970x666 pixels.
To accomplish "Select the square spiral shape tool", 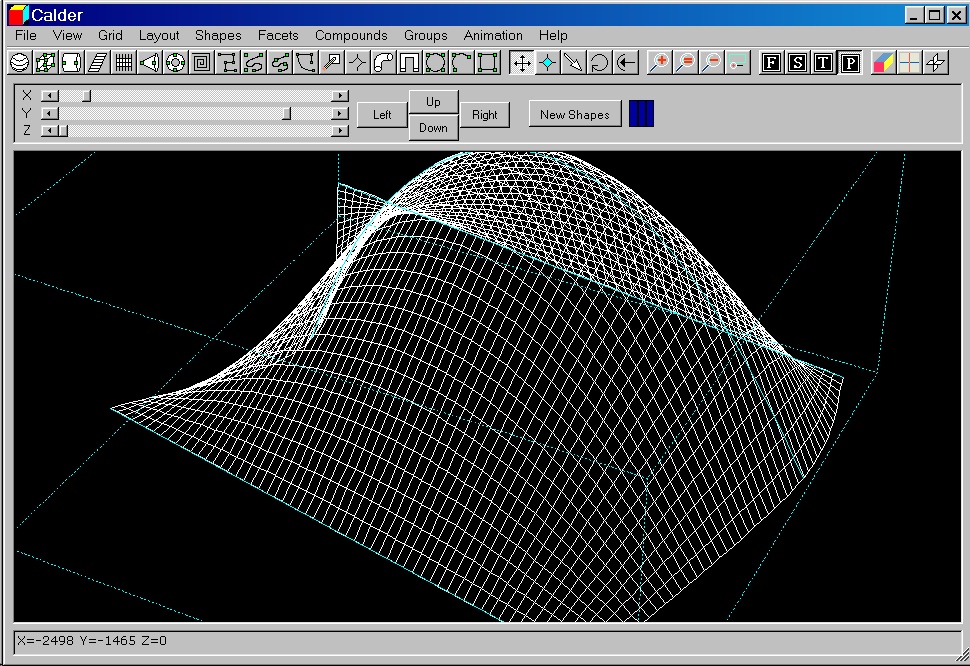I will pos(201,63).
